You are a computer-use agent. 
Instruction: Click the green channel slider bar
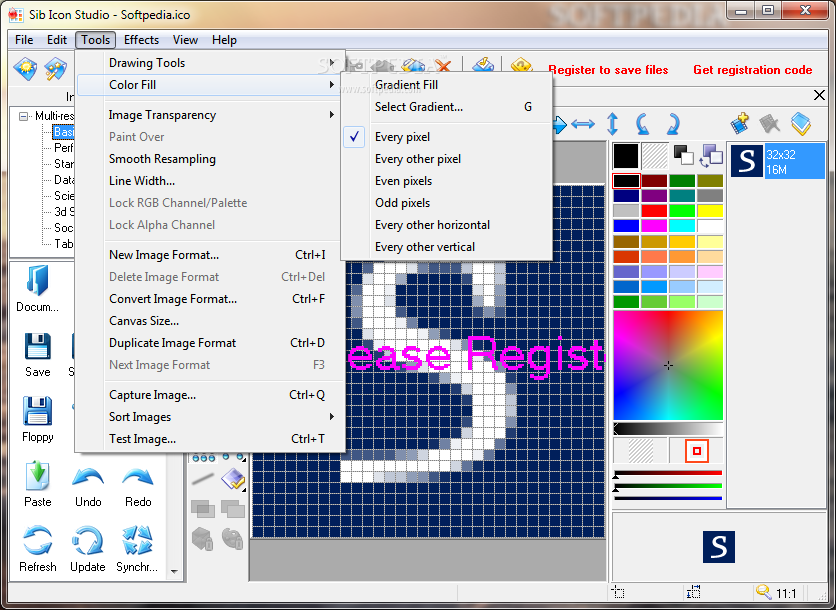coord(668,486)
